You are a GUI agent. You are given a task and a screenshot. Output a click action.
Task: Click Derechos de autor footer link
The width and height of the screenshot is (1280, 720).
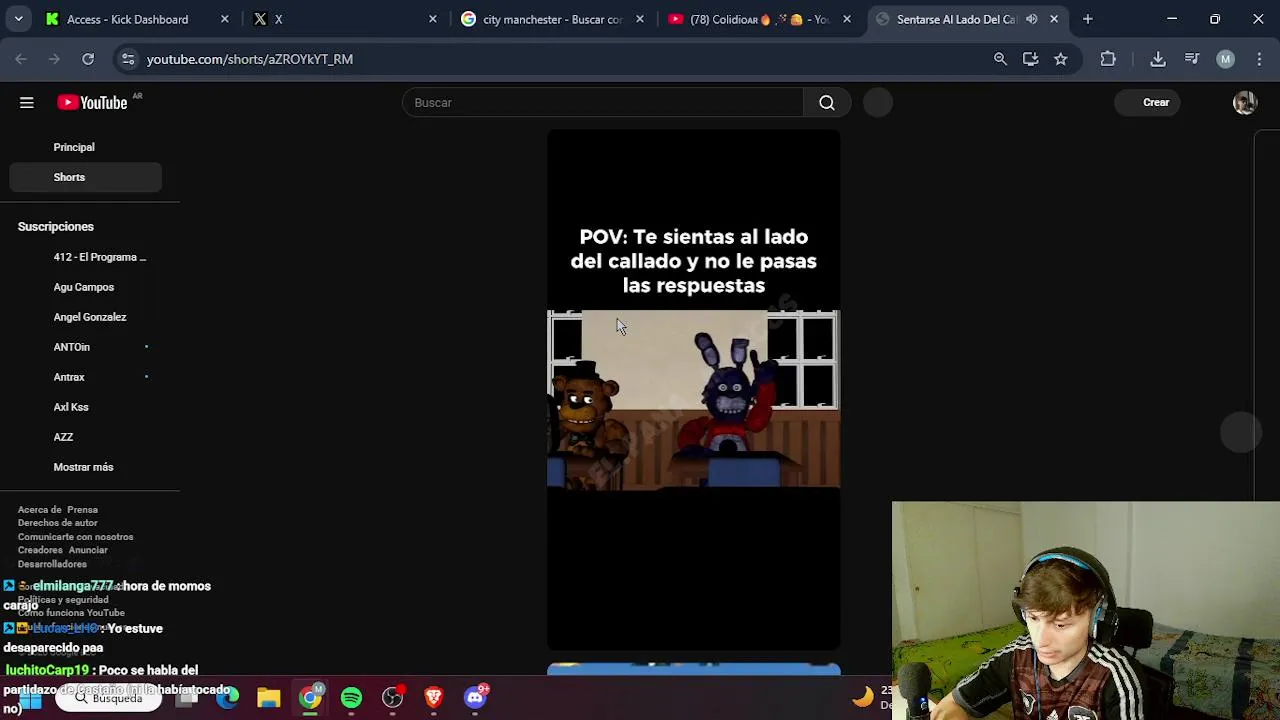point(57,523)
